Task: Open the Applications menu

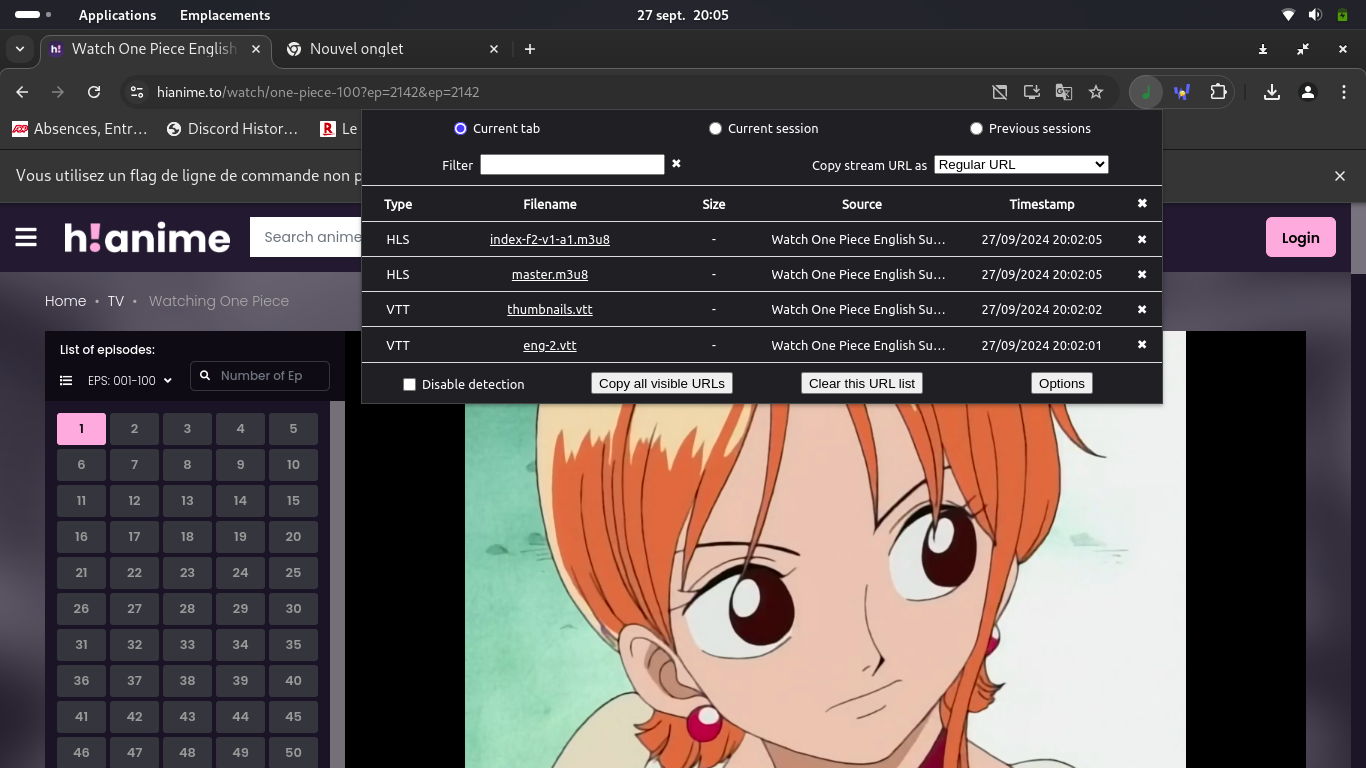Action: coord(117,15)
